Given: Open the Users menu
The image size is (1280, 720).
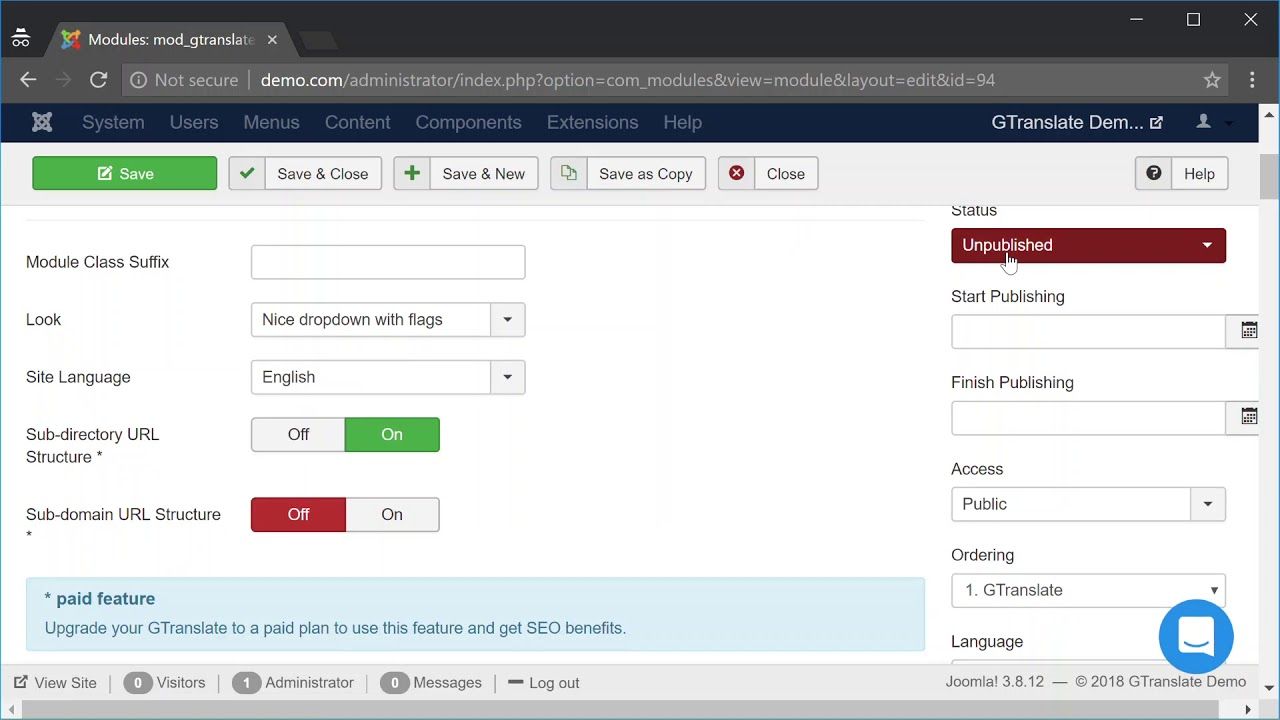Looking at the screenshot, I should tap(194, 122).
